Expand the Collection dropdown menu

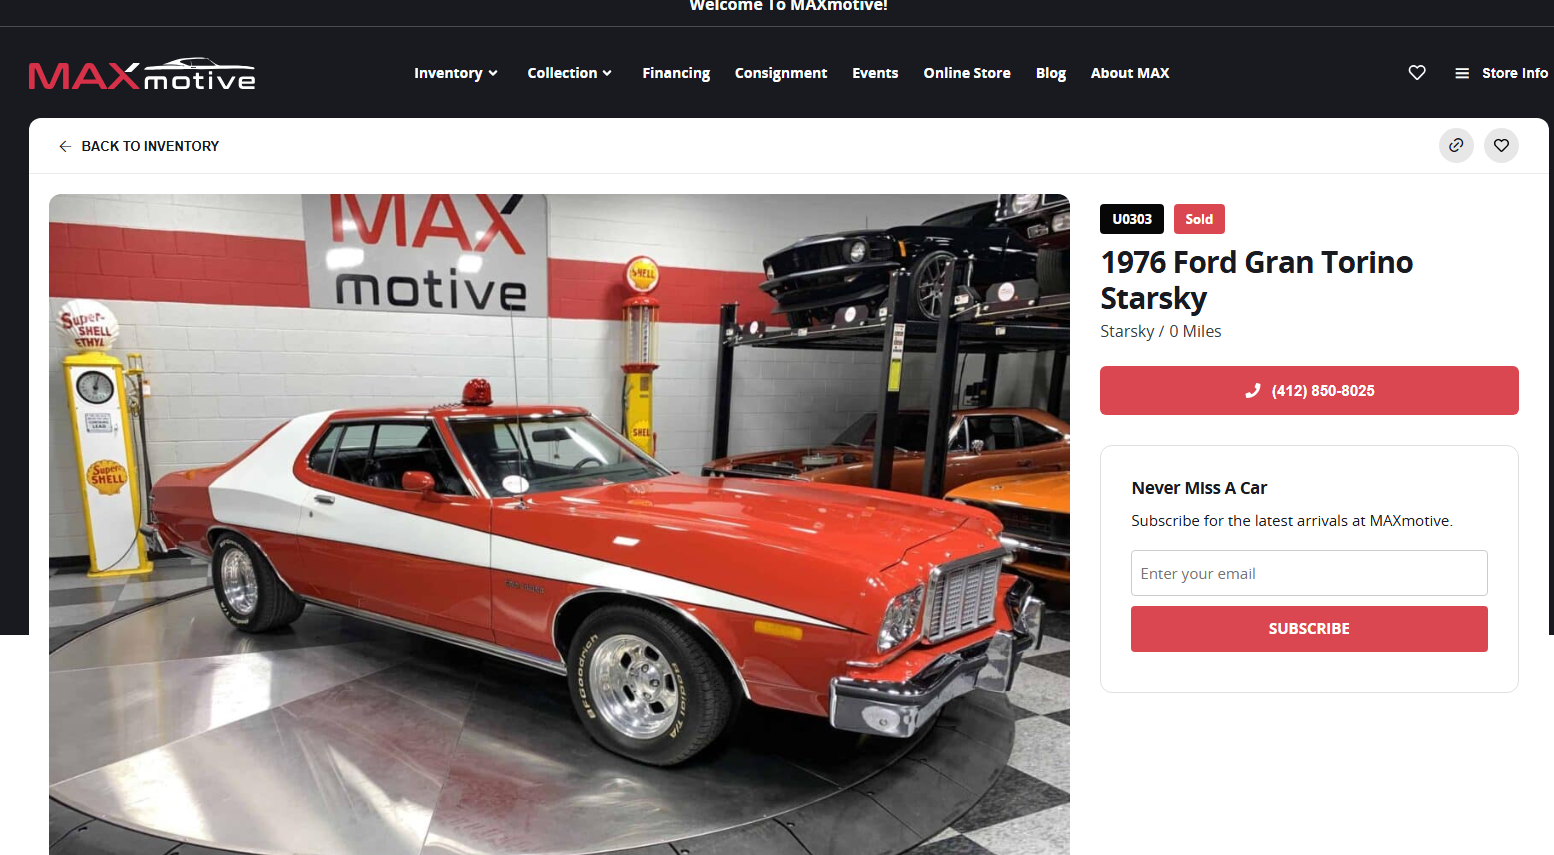[x=570, y=73]
